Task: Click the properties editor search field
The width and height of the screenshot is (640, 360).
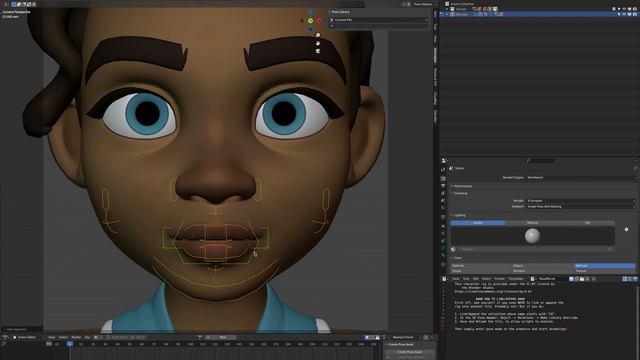Action: tap(540, 160)
